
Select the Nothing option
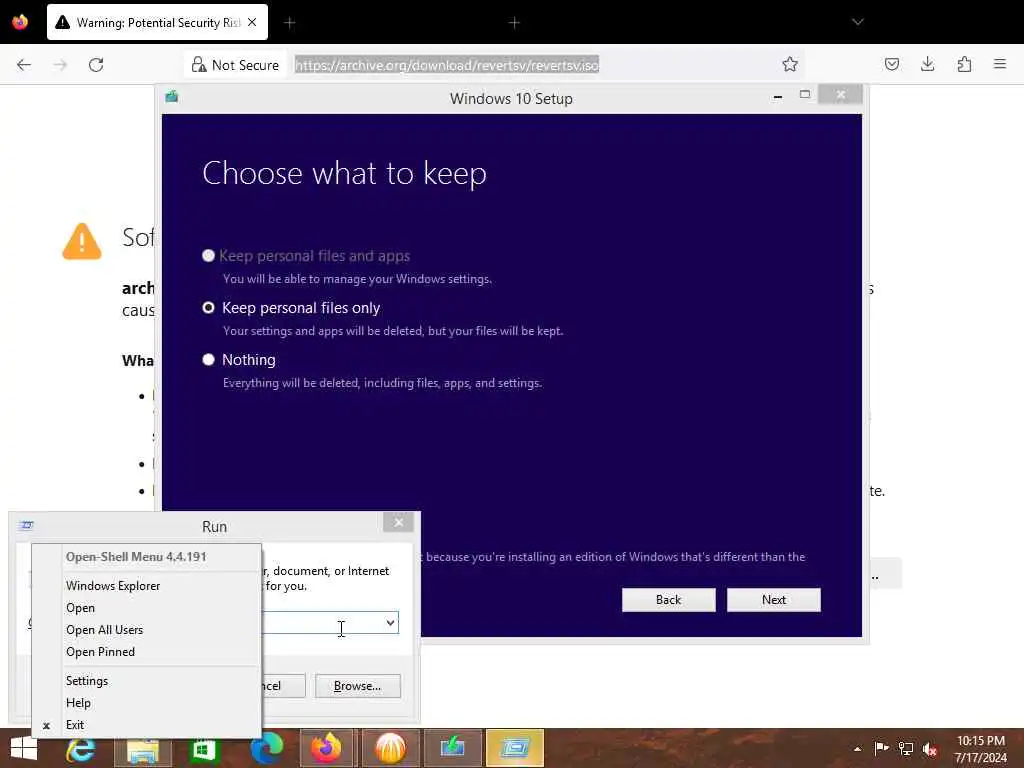(x=239, y=360)
